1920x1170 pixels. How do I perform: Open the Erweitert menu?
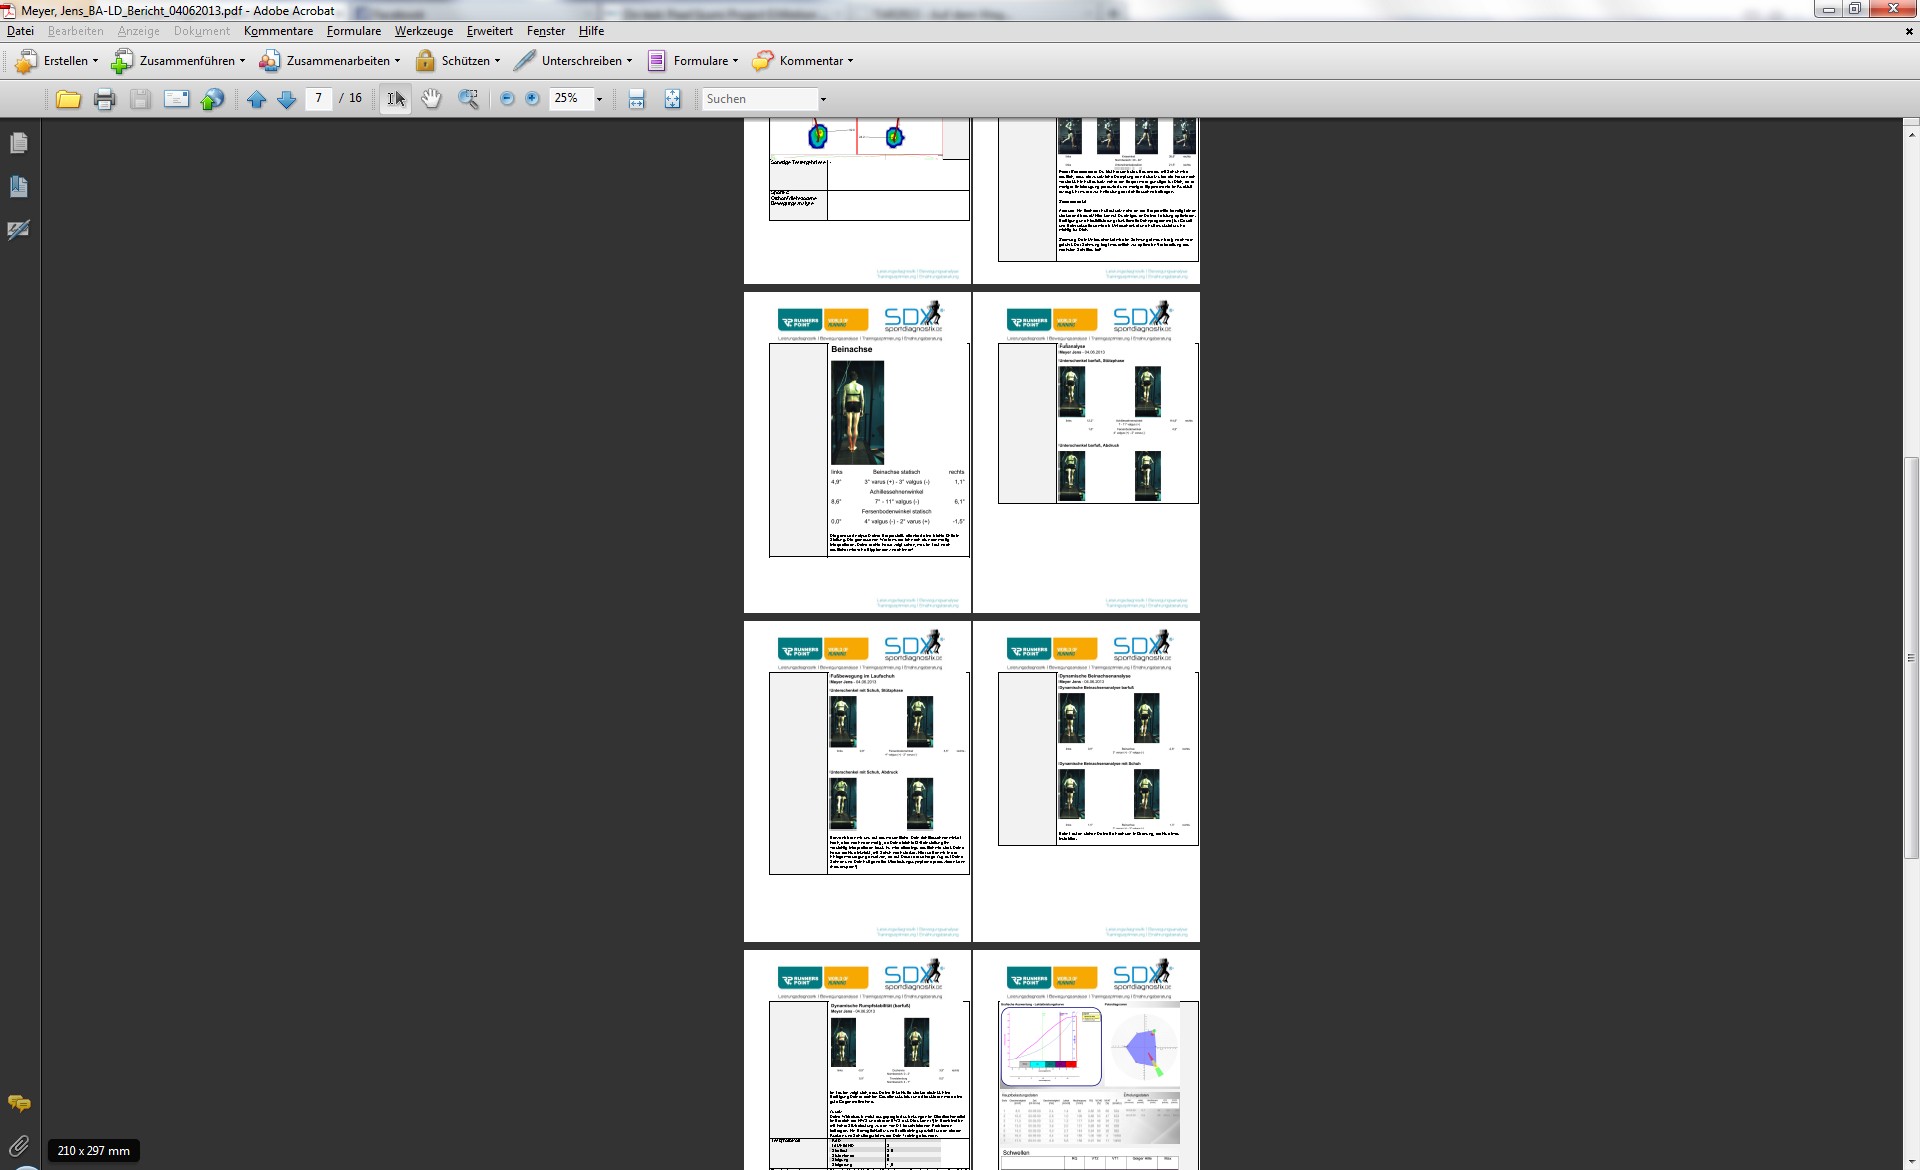point(489,31)
